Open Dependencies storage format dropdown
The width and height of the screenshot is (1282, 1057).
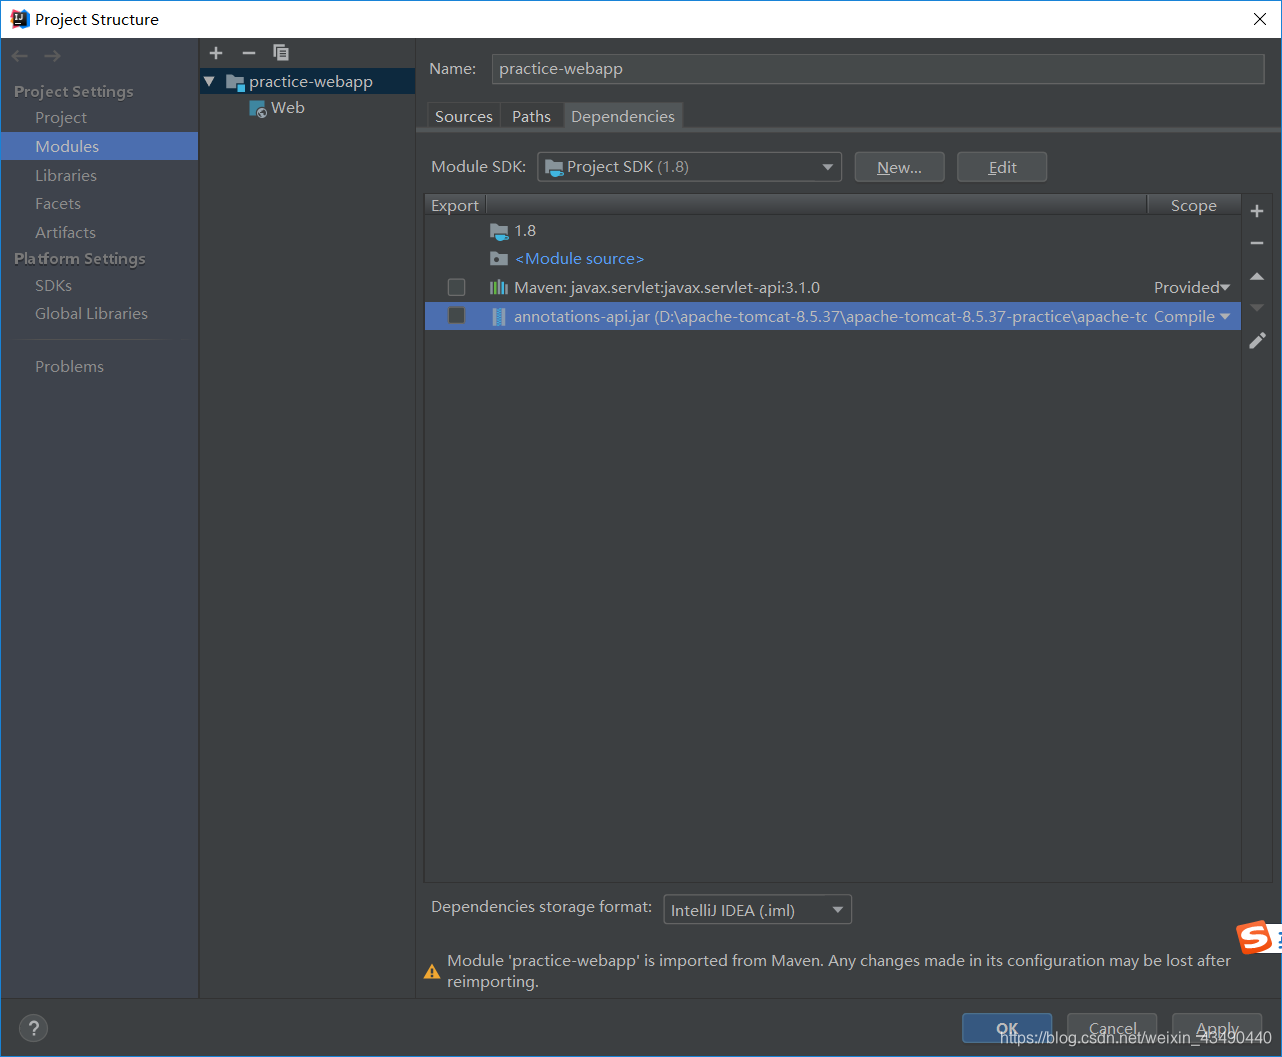point(758,910)
